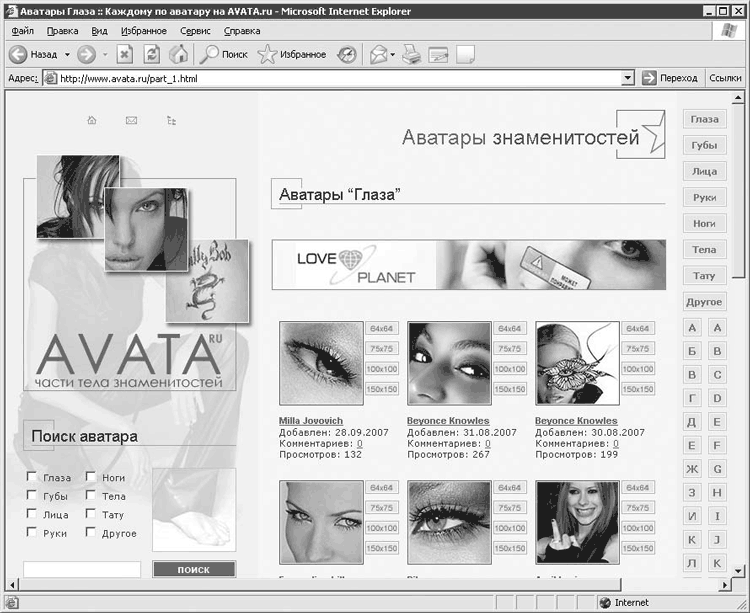Click the Stop page loading icon
The height and width of the screenshot is (613, 750).
[x=124, y=55]
